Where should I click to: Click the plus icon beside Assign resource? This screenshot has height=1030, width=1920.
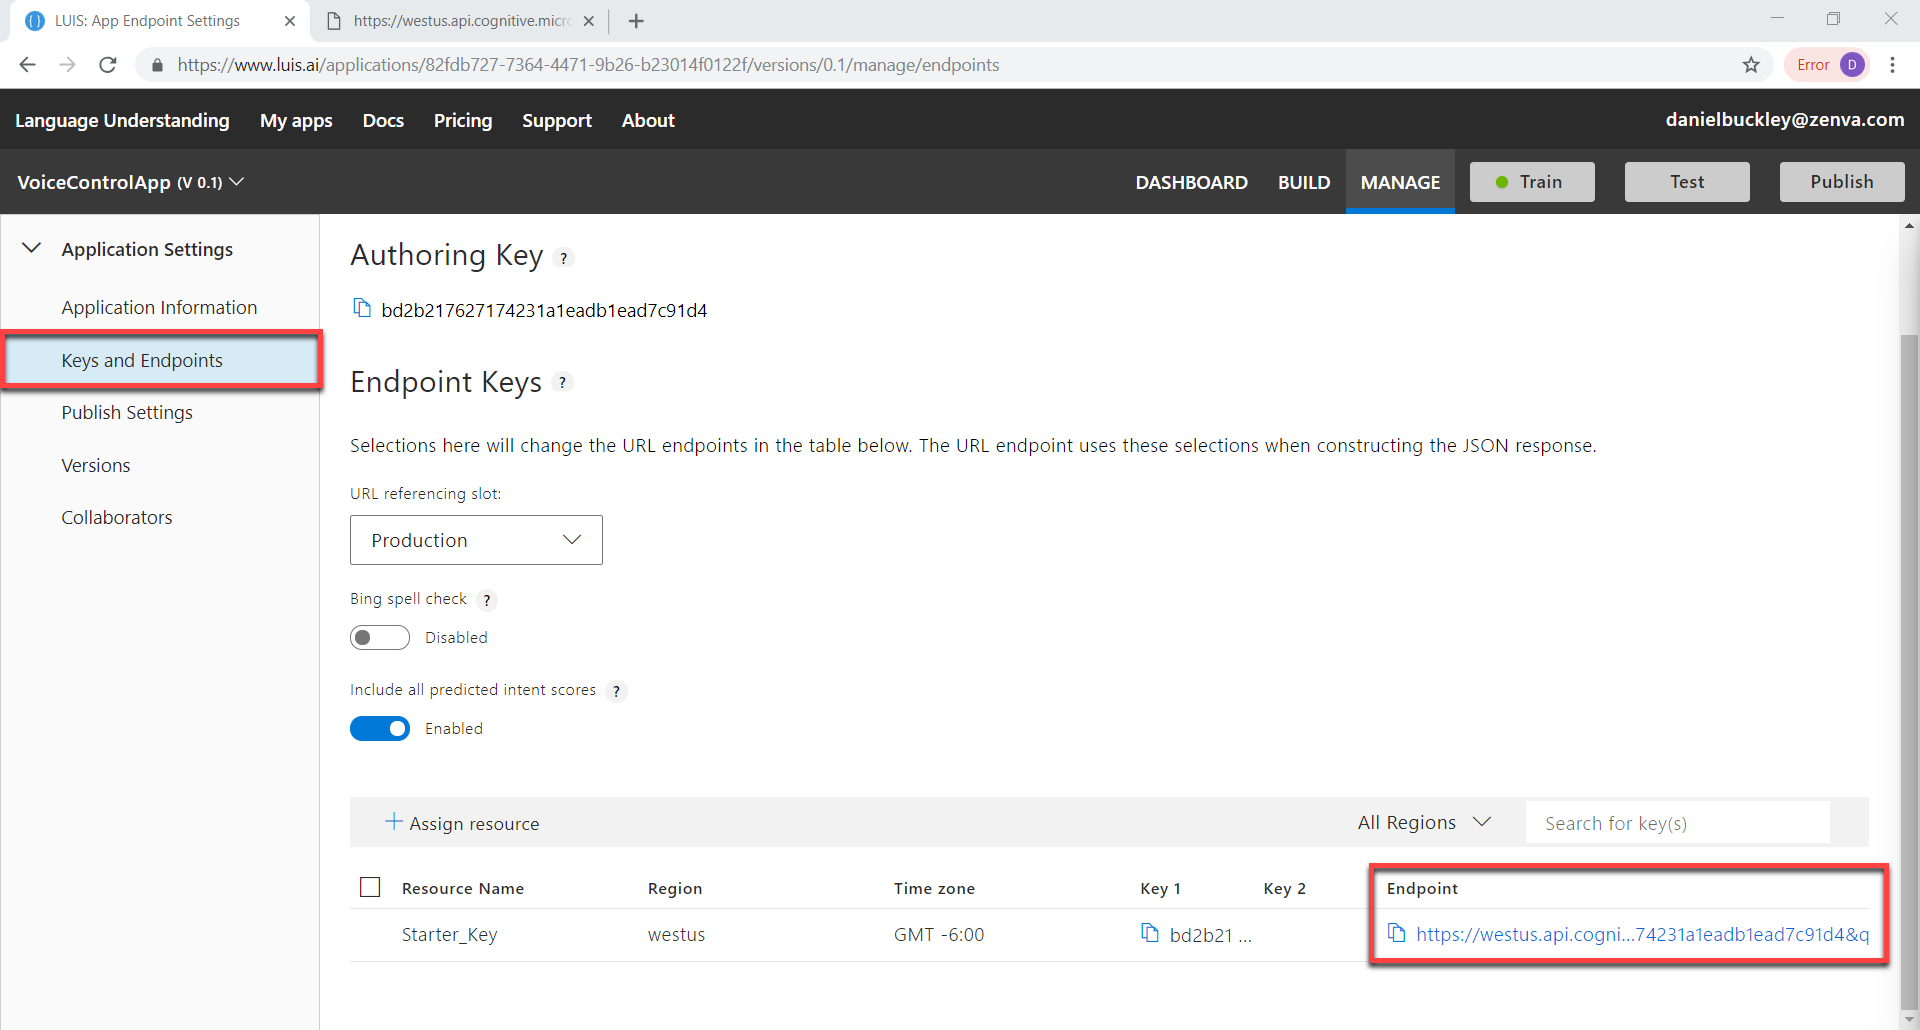[x=394, y=822]
